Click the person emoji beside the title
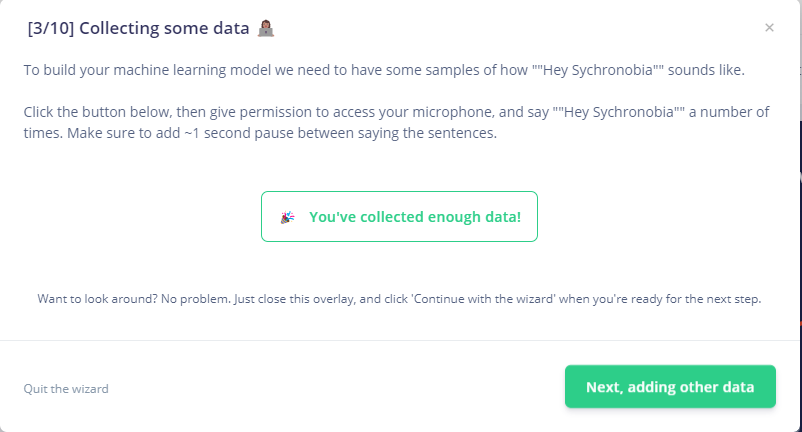802x432 pixels. click(x=265, y=28)
